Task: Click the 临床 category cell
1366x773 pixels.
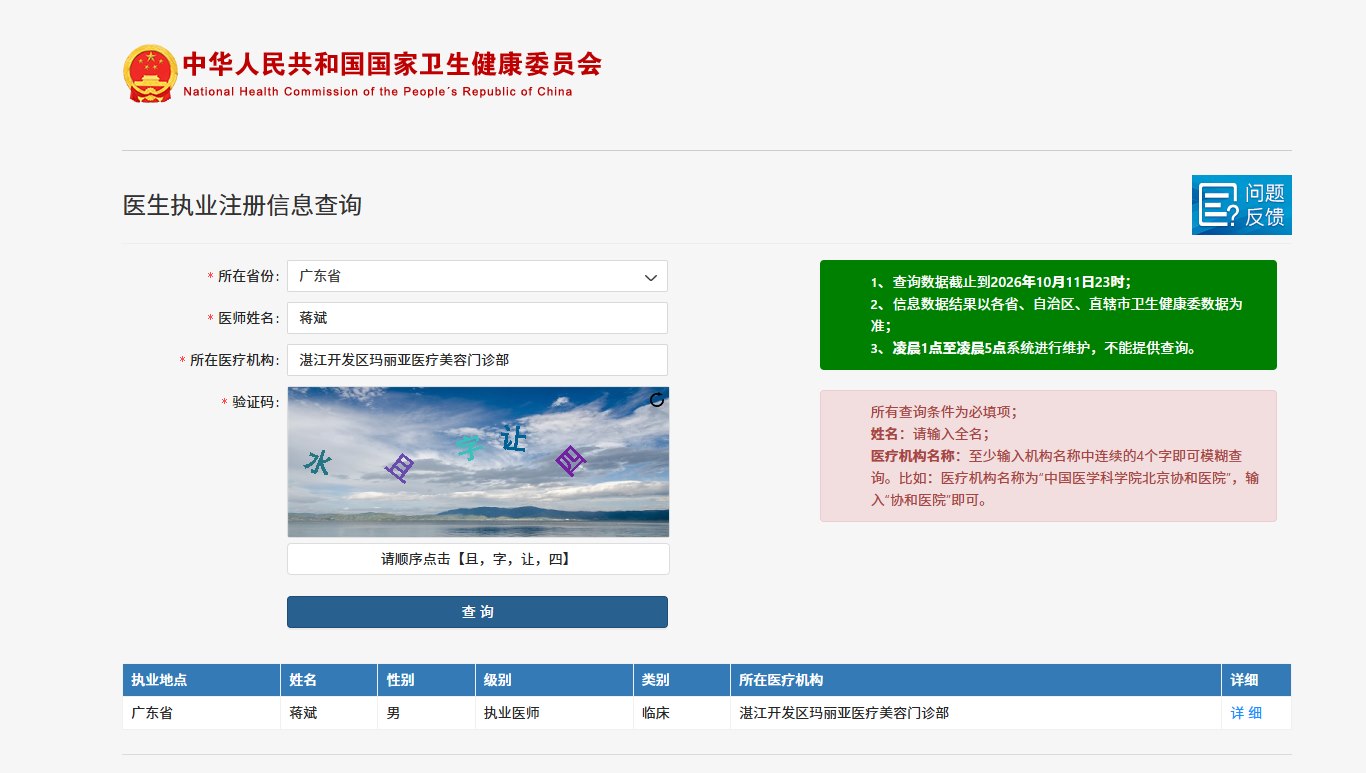Action: point(681,713)
